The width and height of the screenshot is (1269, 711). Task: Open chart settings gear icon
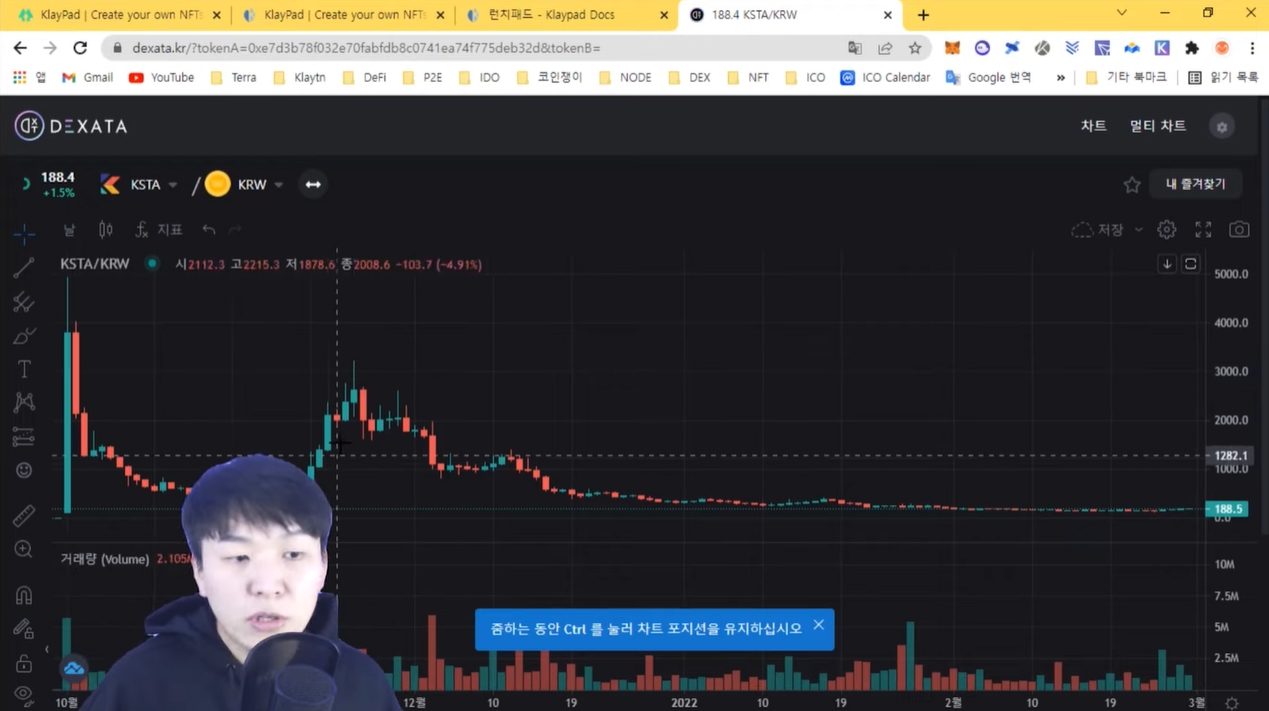[1166, 230]
